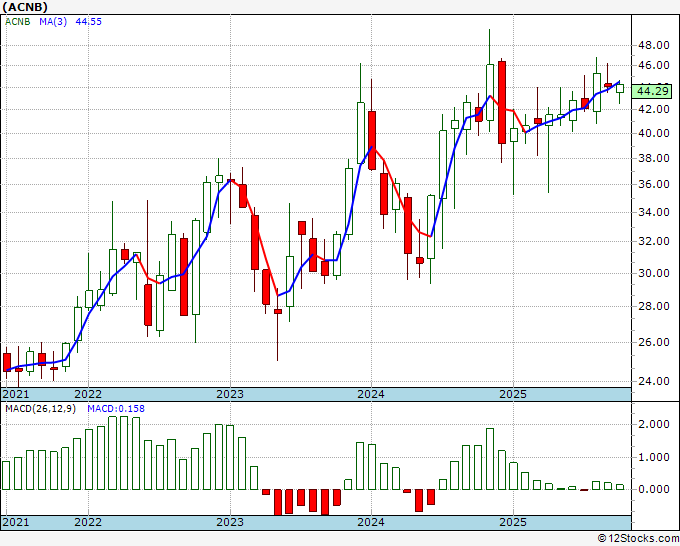The height and width of the screenshot is (546, 680).
Task: Click the current price tag 44.29
Action: (x=654, y=92)
